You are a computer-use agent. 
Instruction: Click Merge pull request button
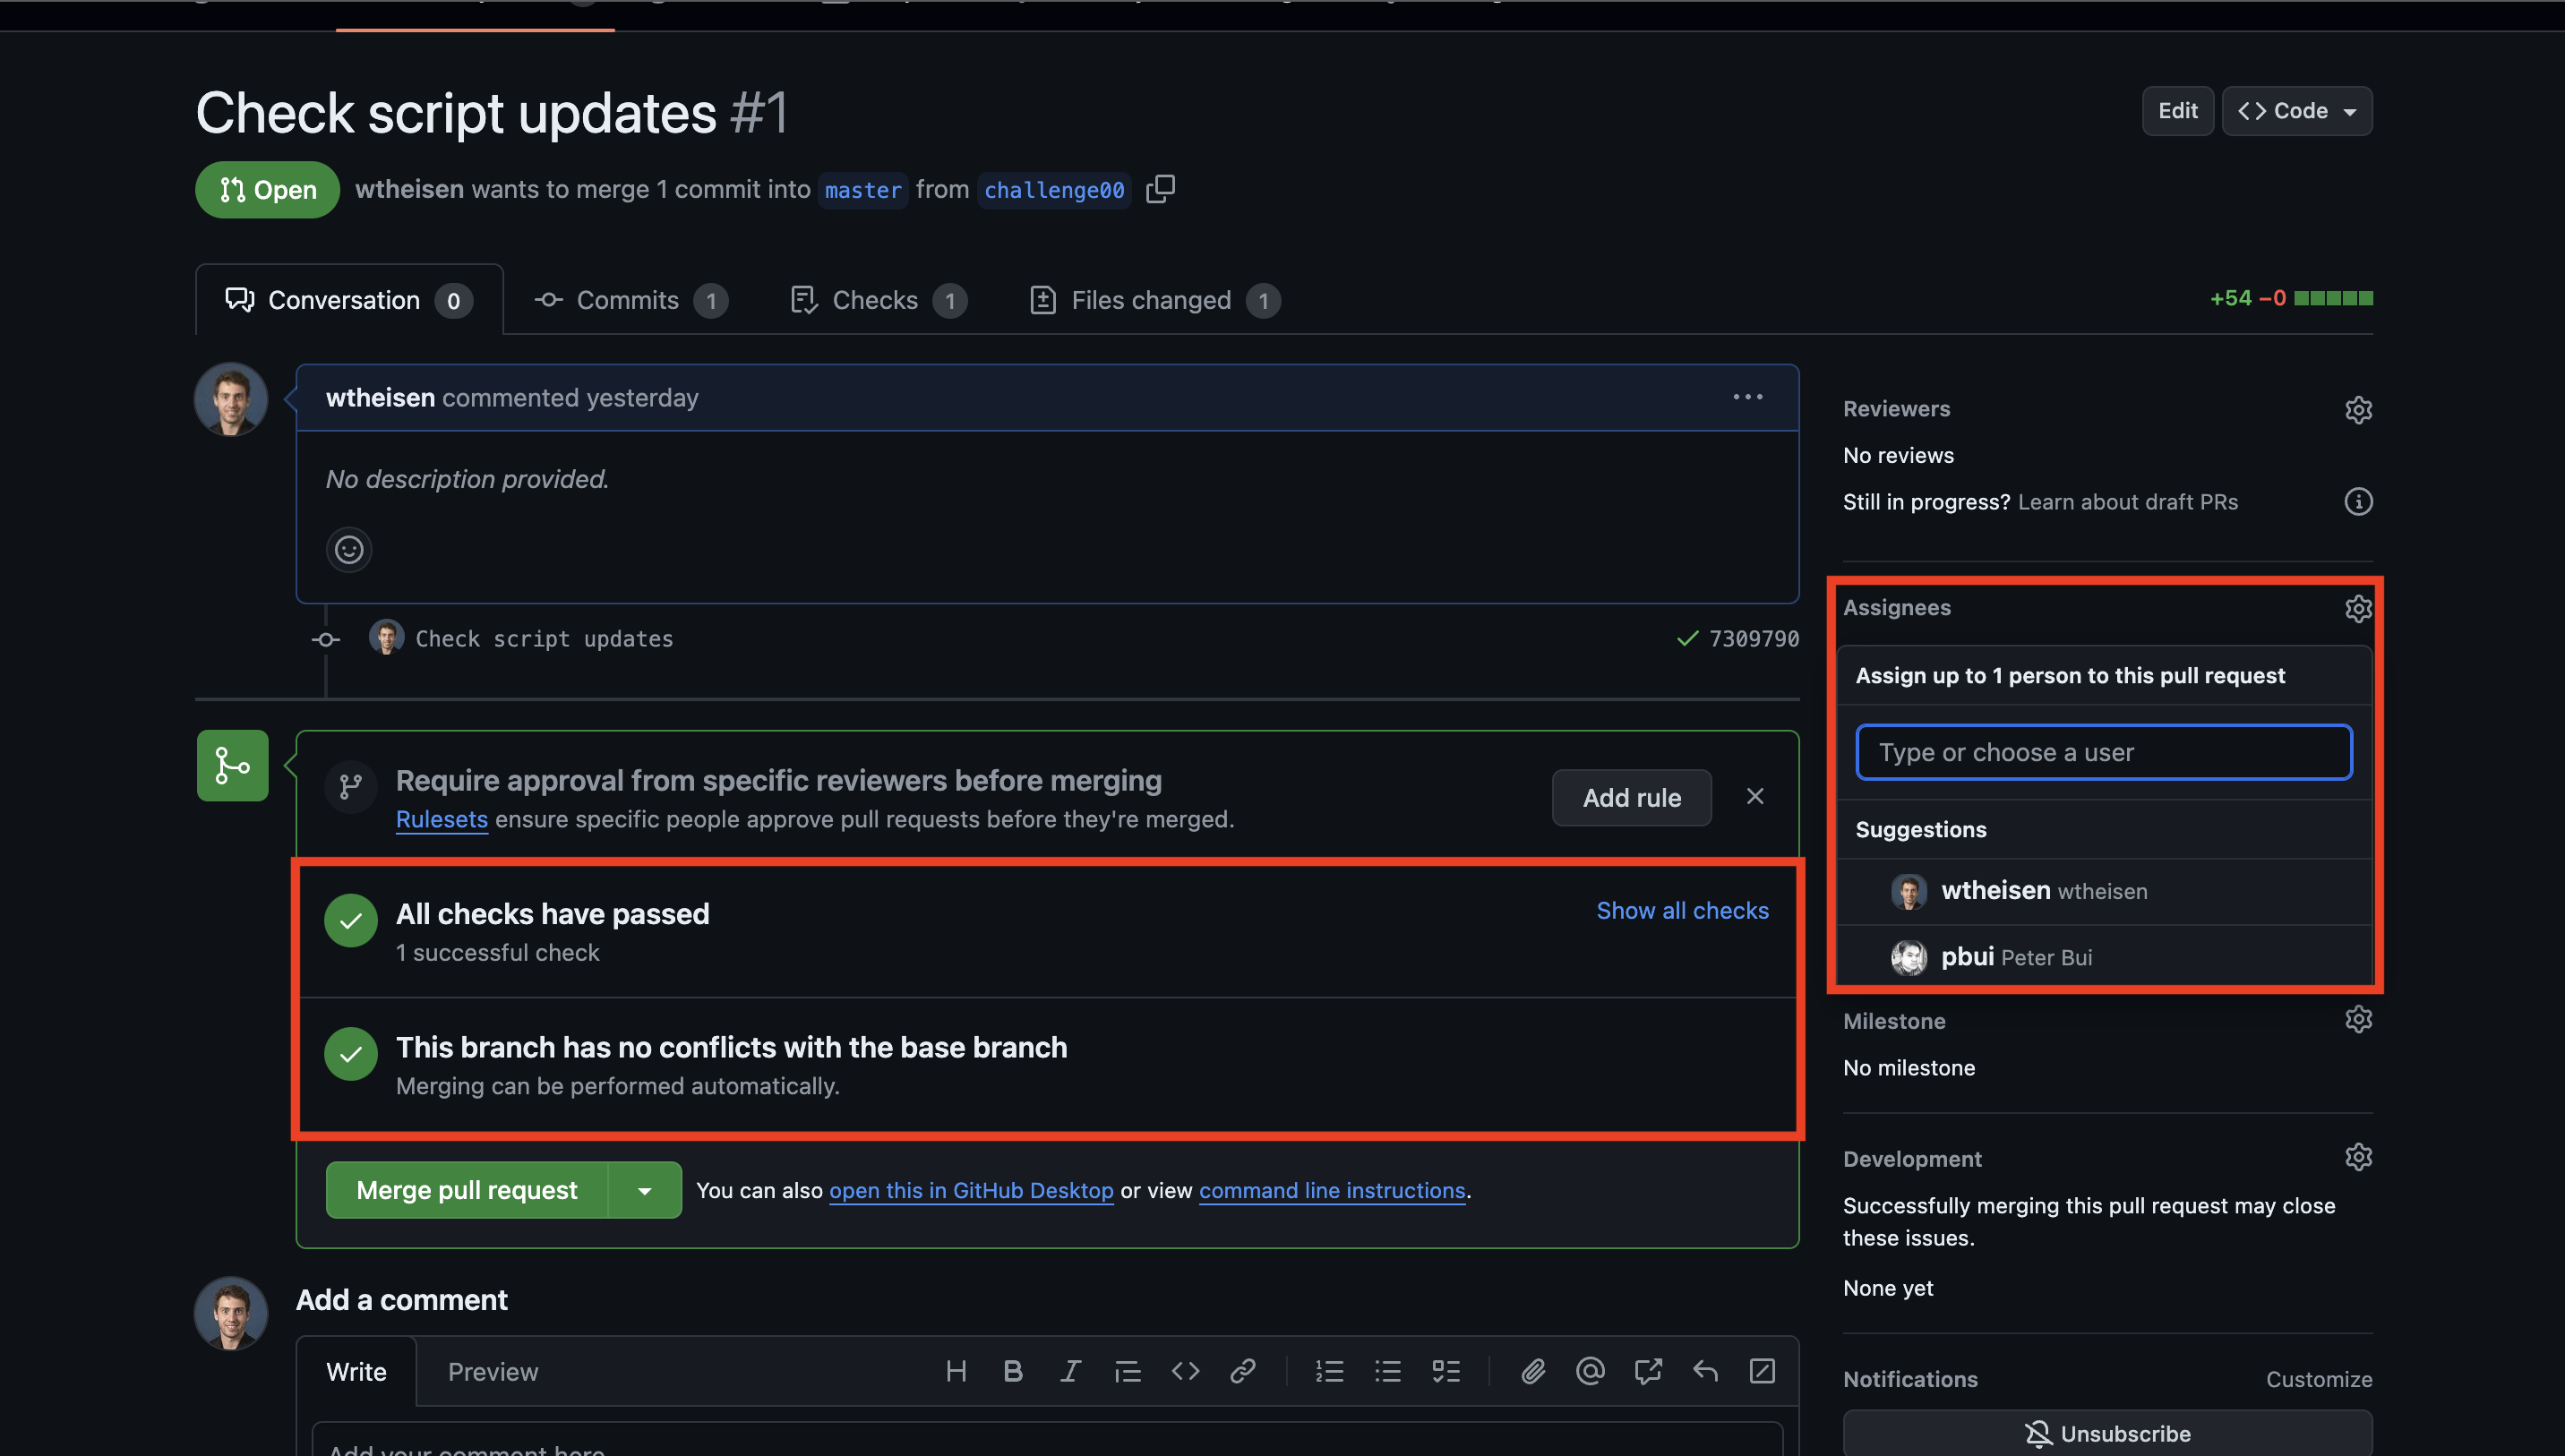[467, 1190]
